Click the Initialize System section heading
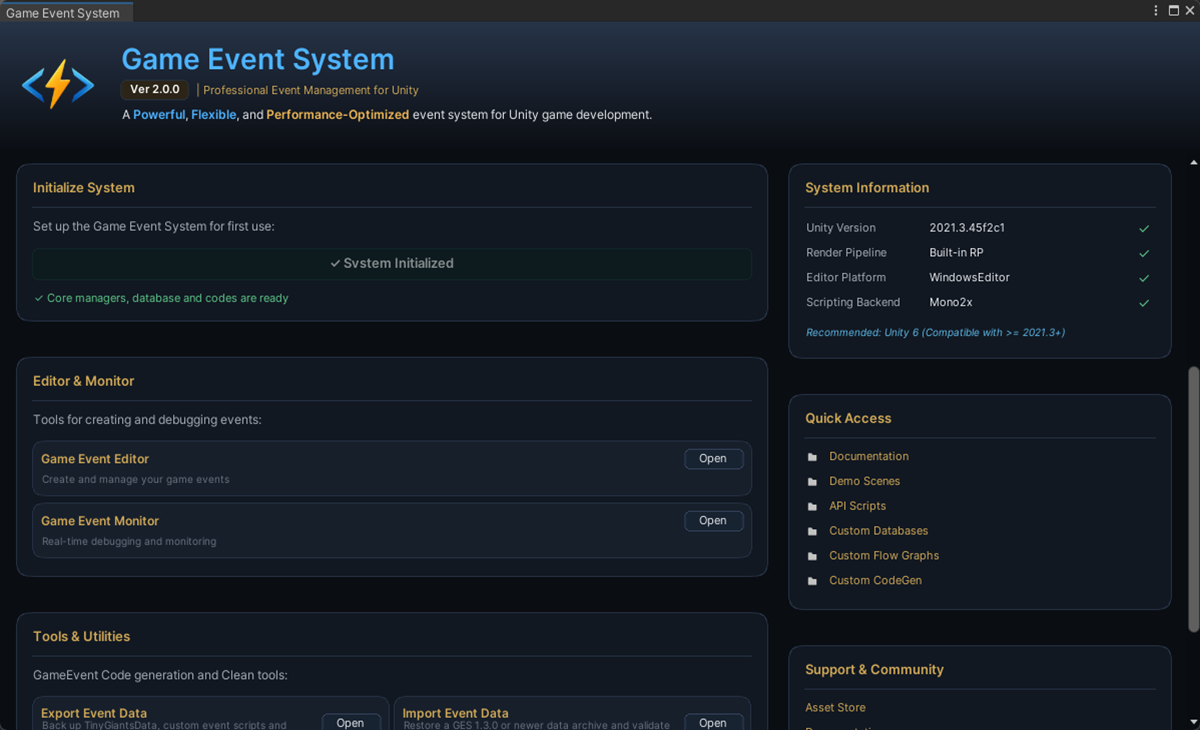 [84, 188]
